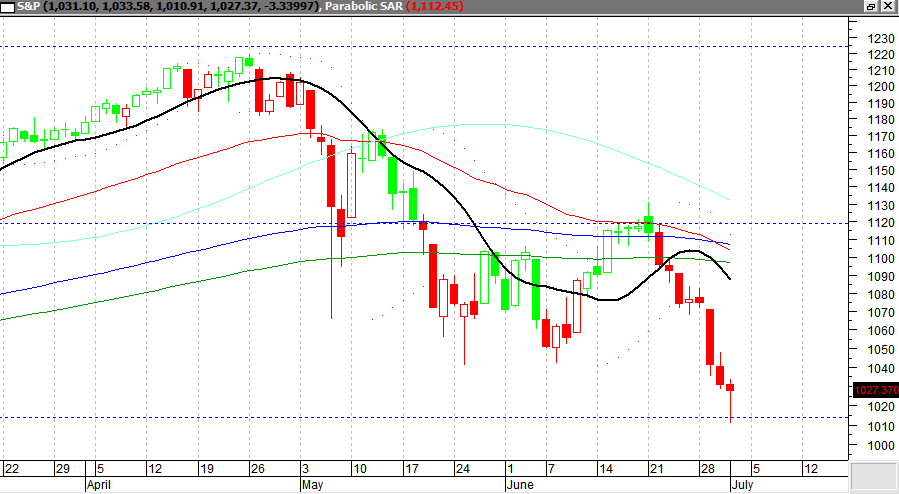Click the June month label
899x494 pixels.
pos(520,485)
